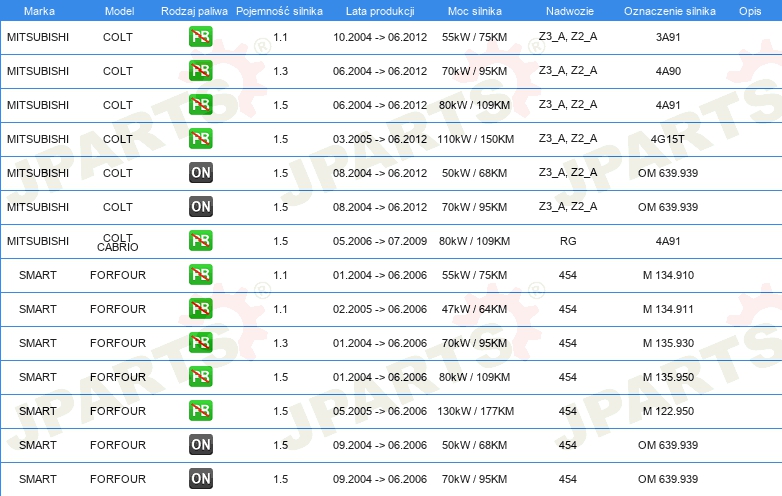Viewport: 782px width, 496px height.
Task: Click the Lata produkcji column header
Action: tap(380, 11)
